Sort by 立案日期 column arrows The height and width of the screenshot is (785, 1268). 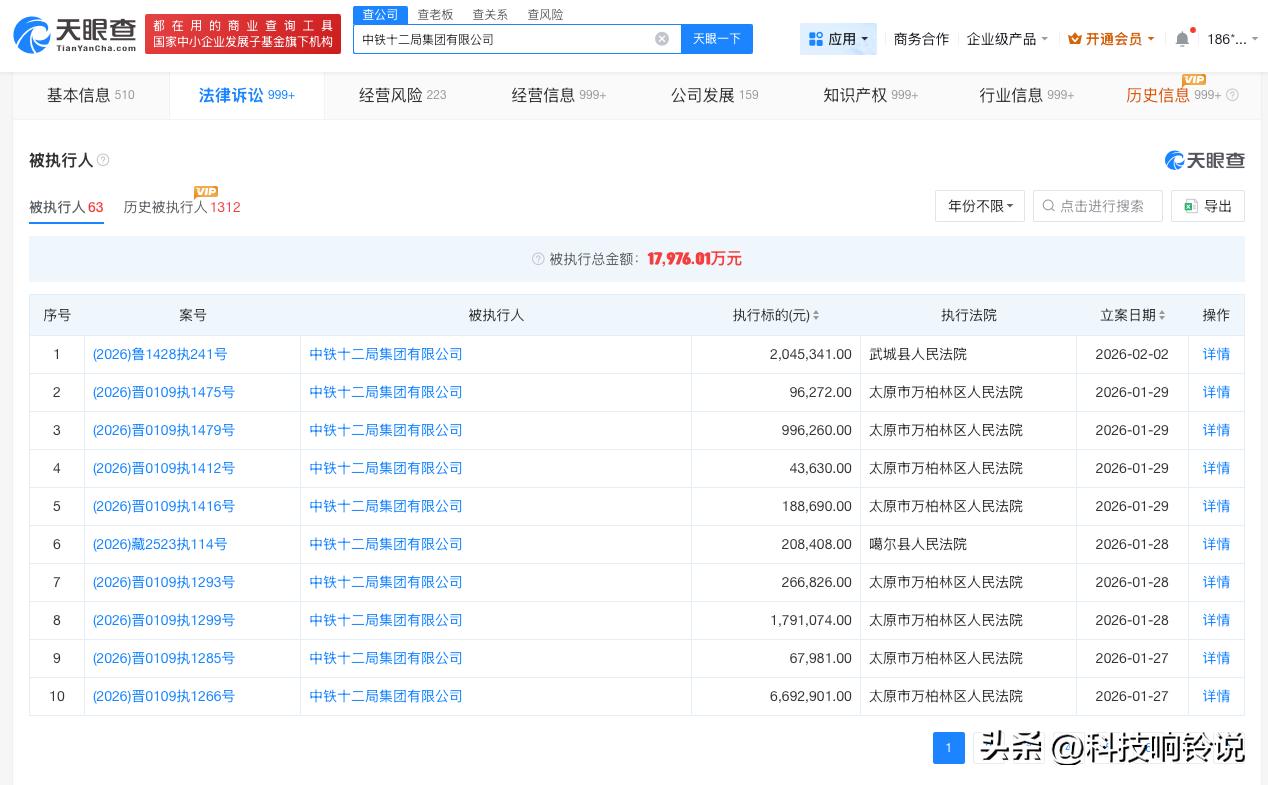[x=1162, y=316]
